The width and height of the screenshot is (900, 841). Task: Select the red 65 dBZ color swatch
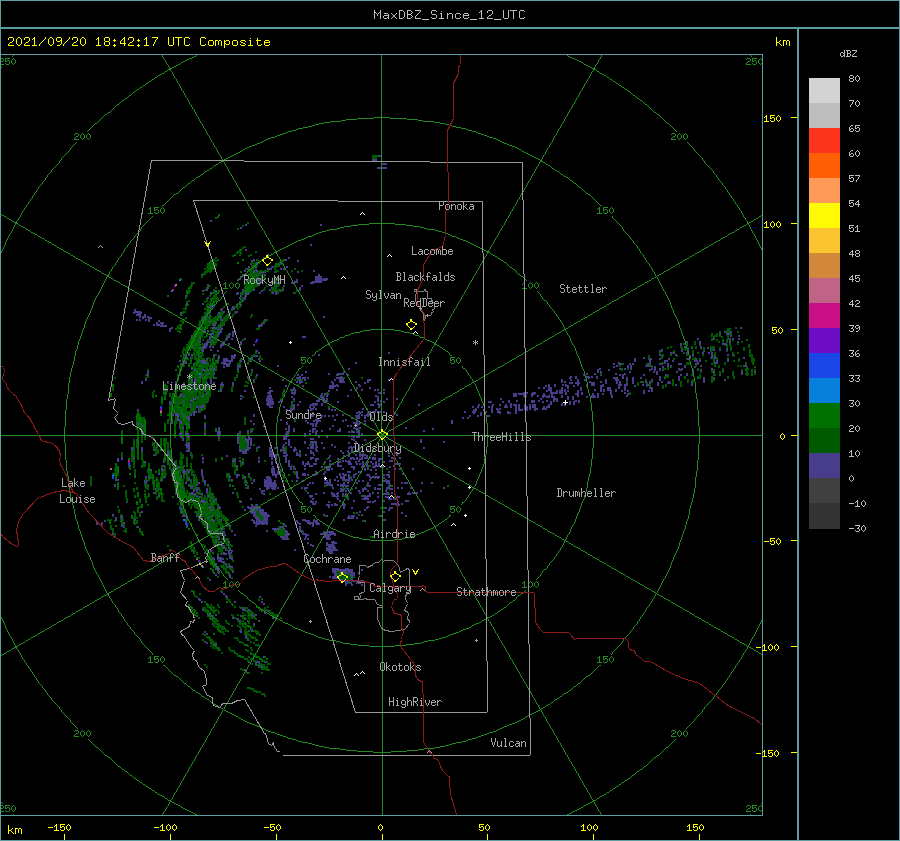(x=824, y=140)
